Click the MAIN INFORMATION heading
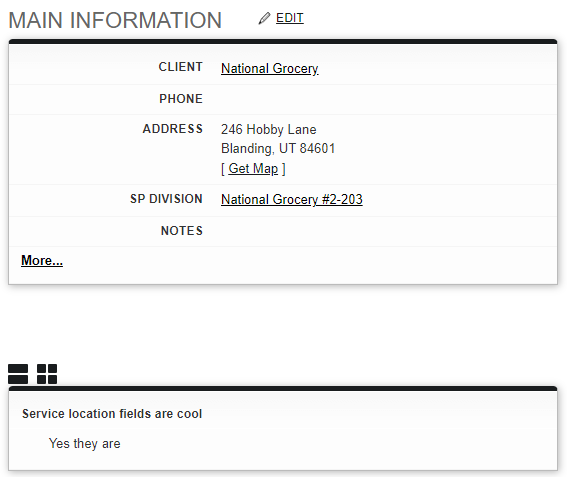This screenshot has height=477, width=567. click(x=115, y=20)
